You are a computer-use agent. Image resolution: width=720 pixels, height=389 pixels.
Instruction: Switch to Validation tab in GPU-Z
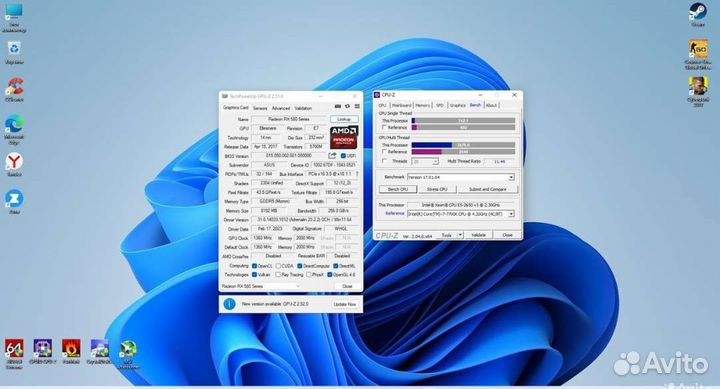point(303,108)
